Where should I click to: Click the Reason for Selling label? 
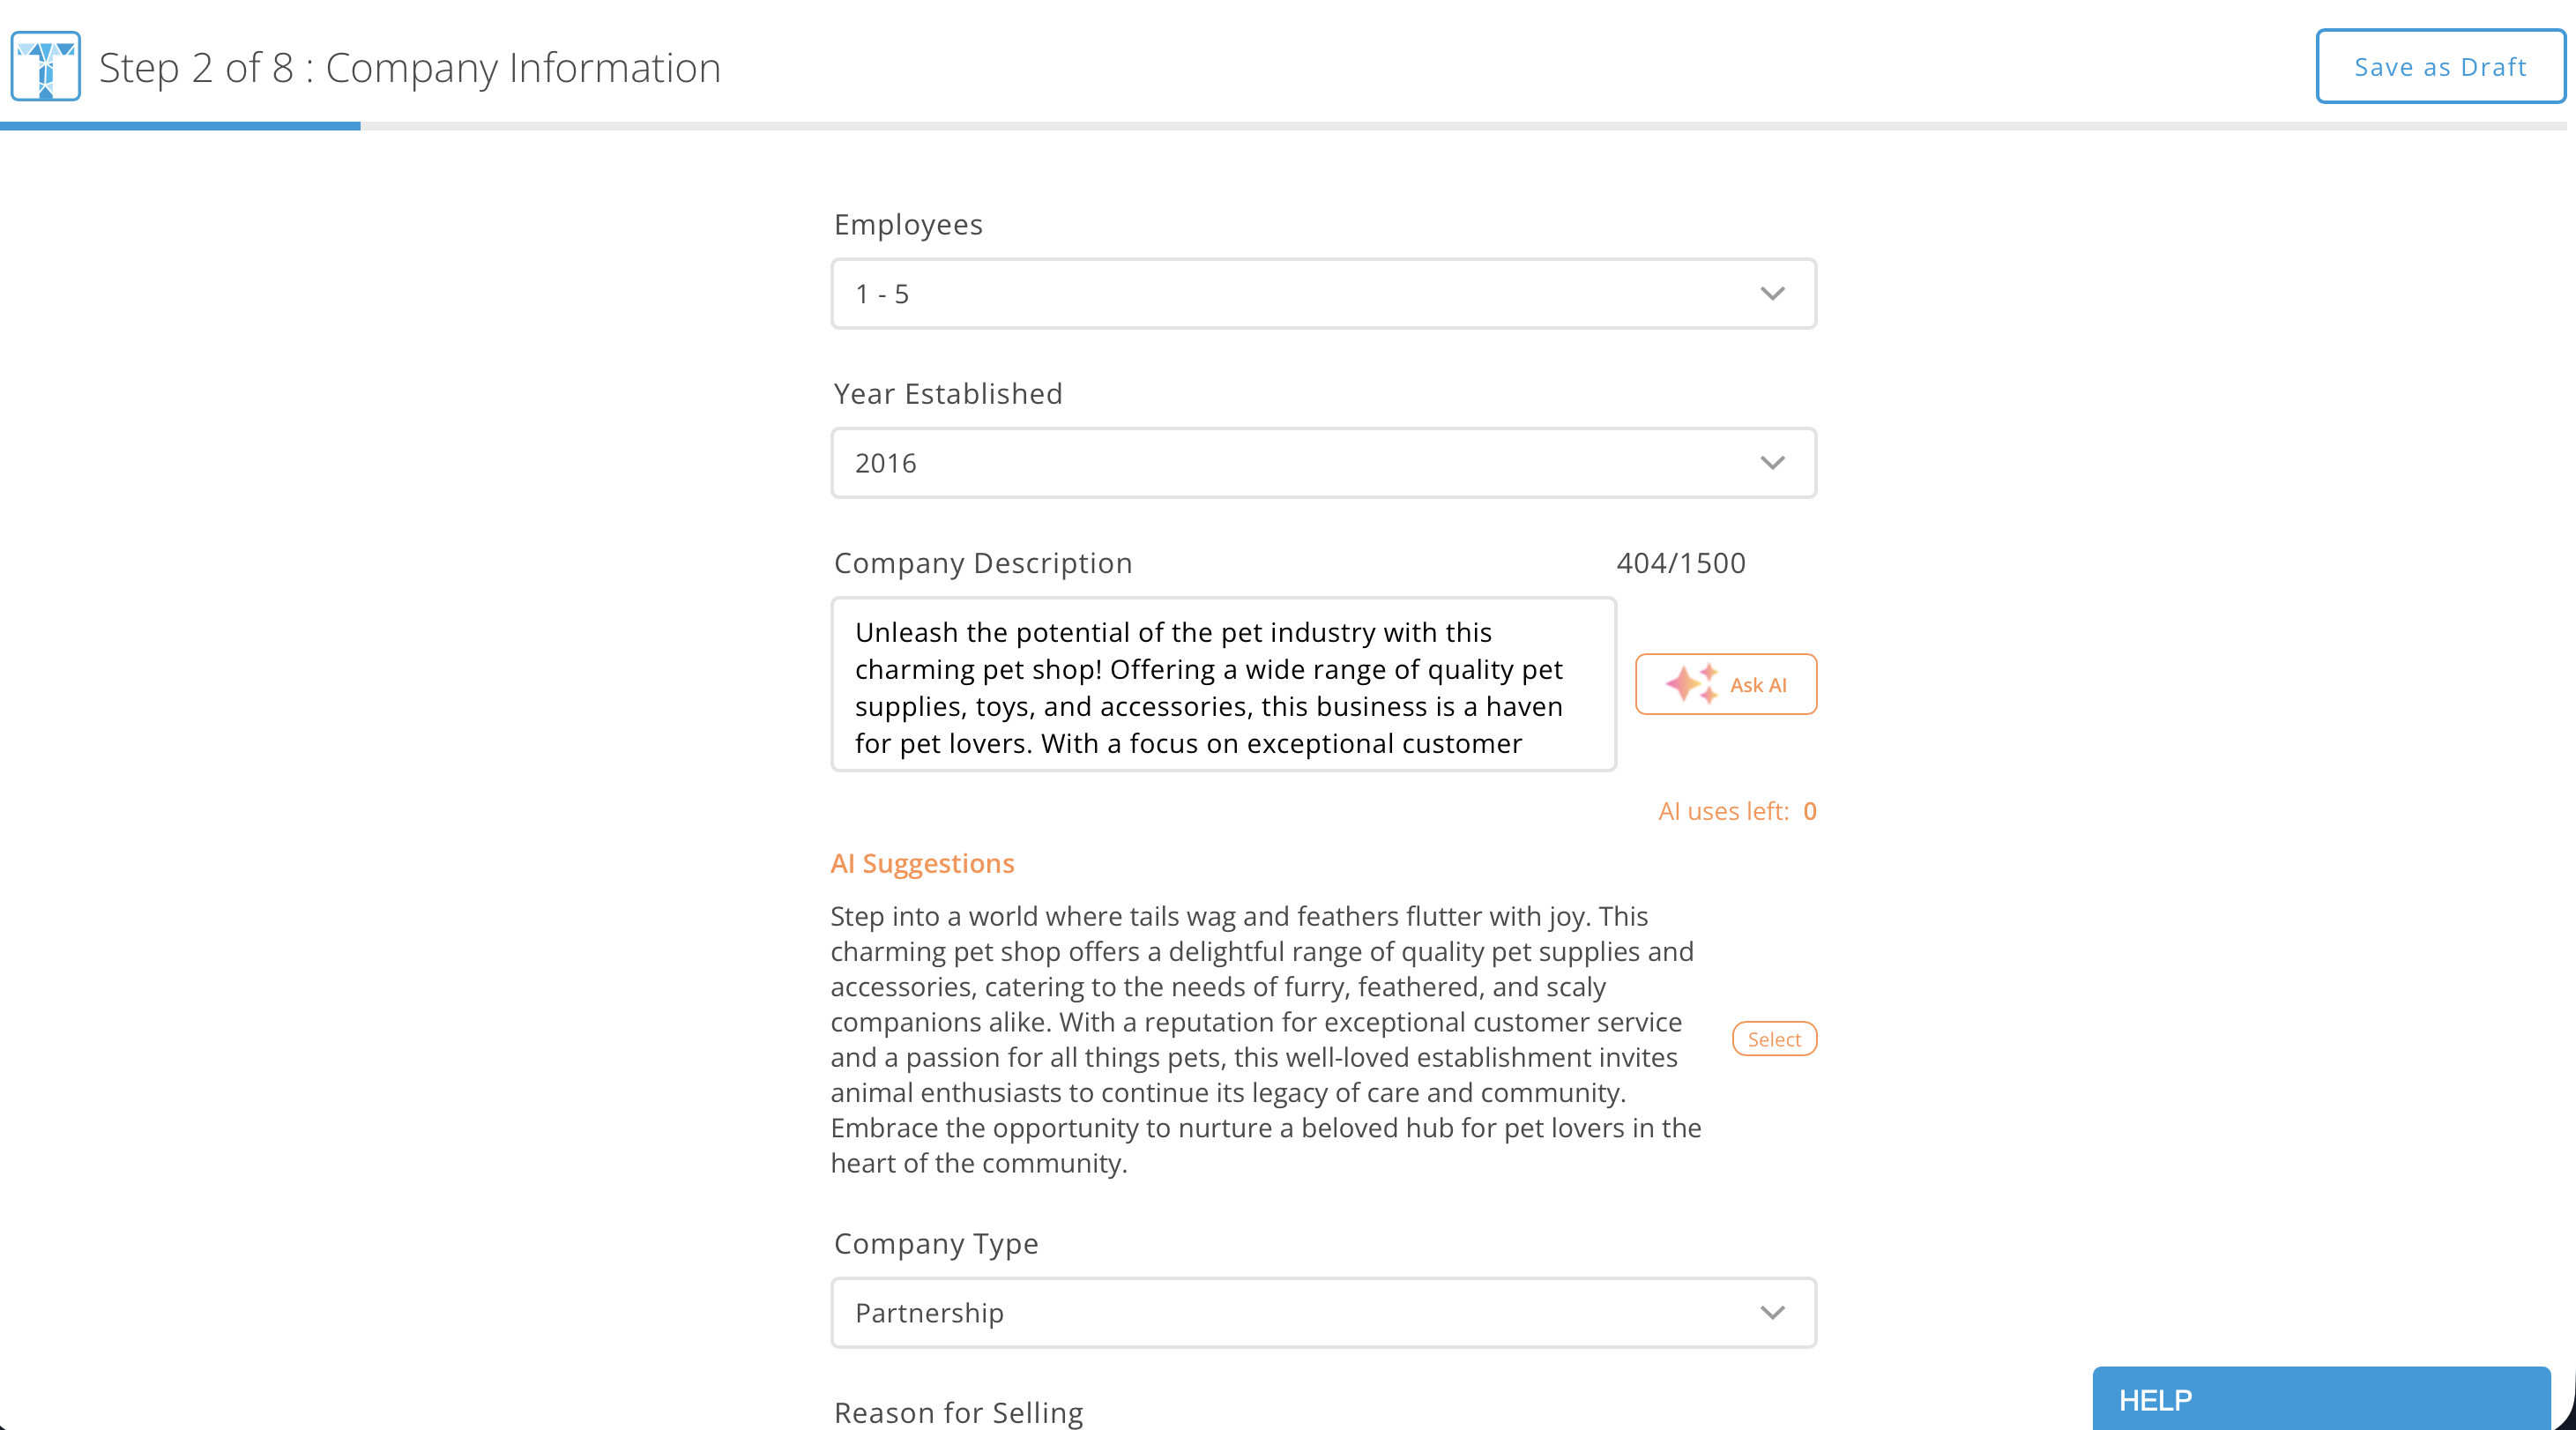click(x=958, y=1412)
